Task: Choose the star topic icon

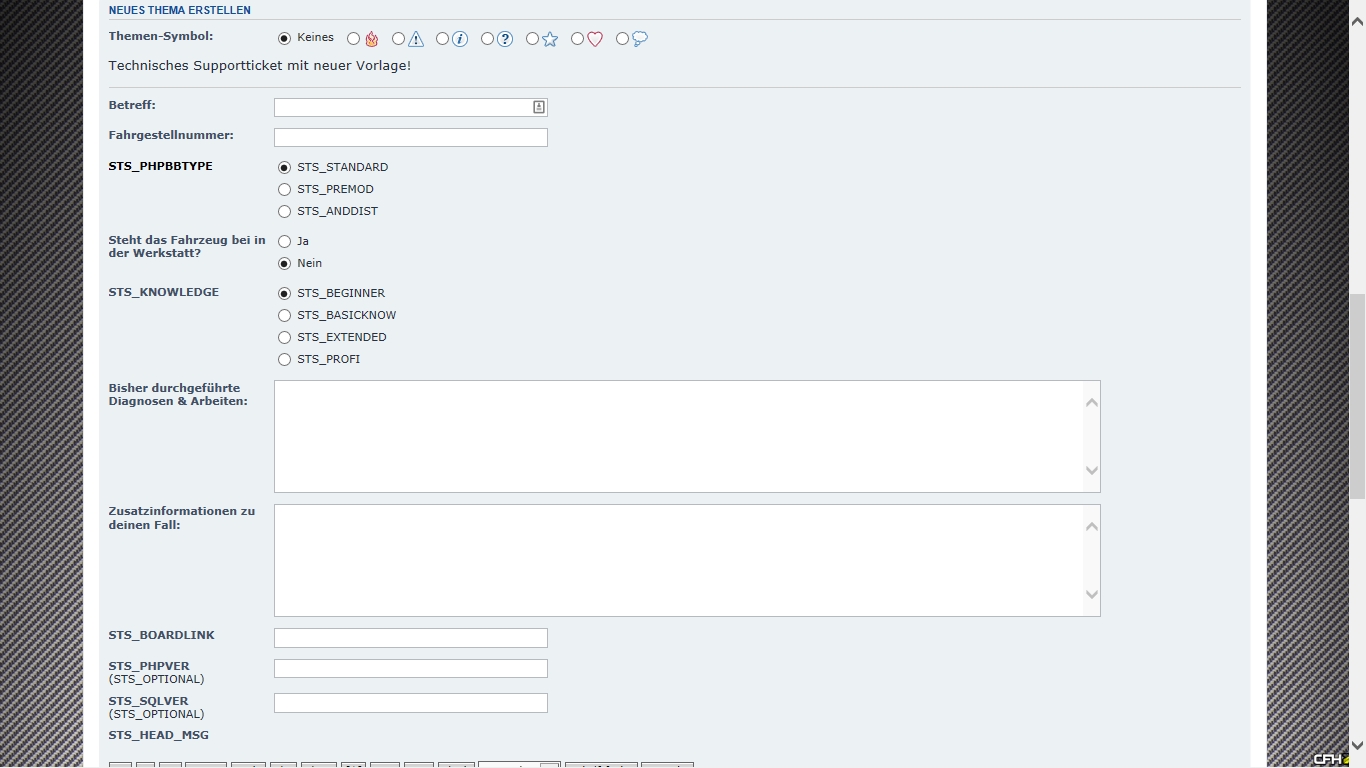Action: point(533,39)
